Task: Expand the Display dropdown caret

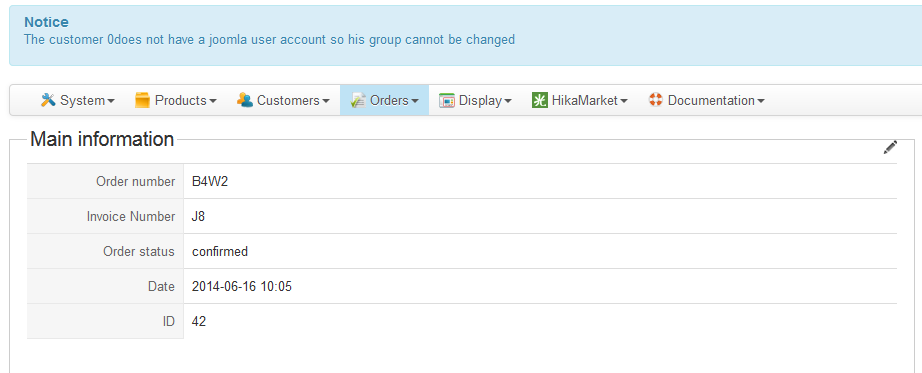Action: [x=507, y=101]
